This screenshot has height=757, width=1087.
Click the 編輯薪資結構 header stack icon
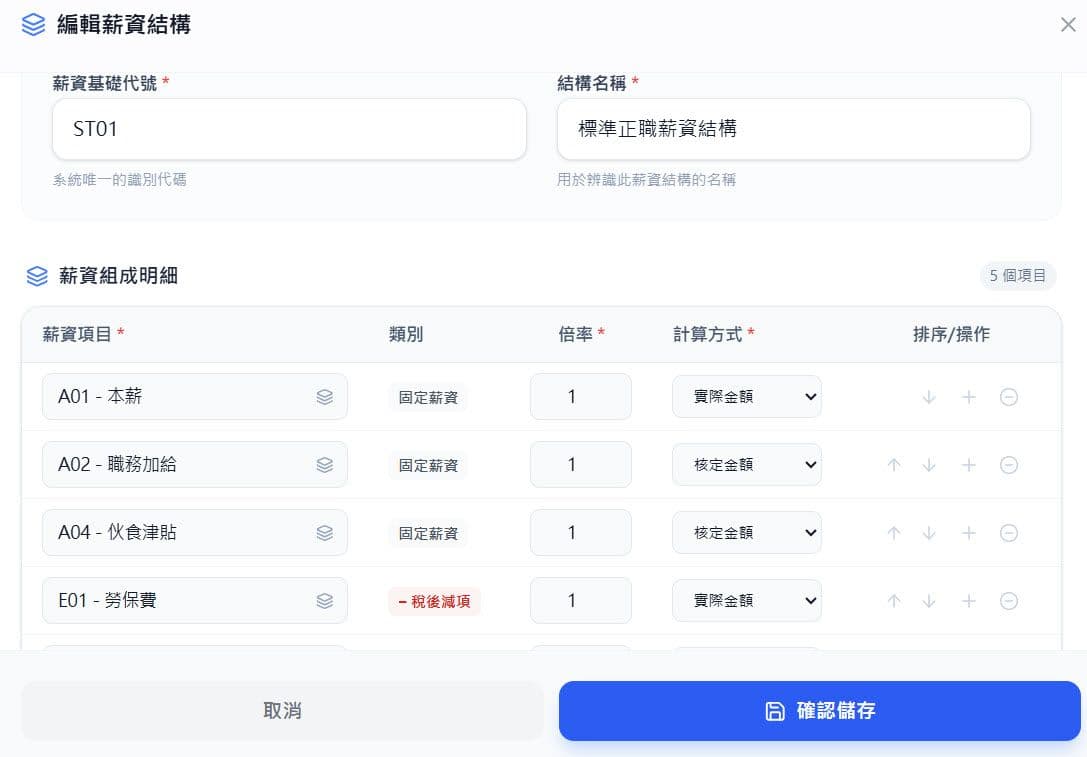click(33, 24)
